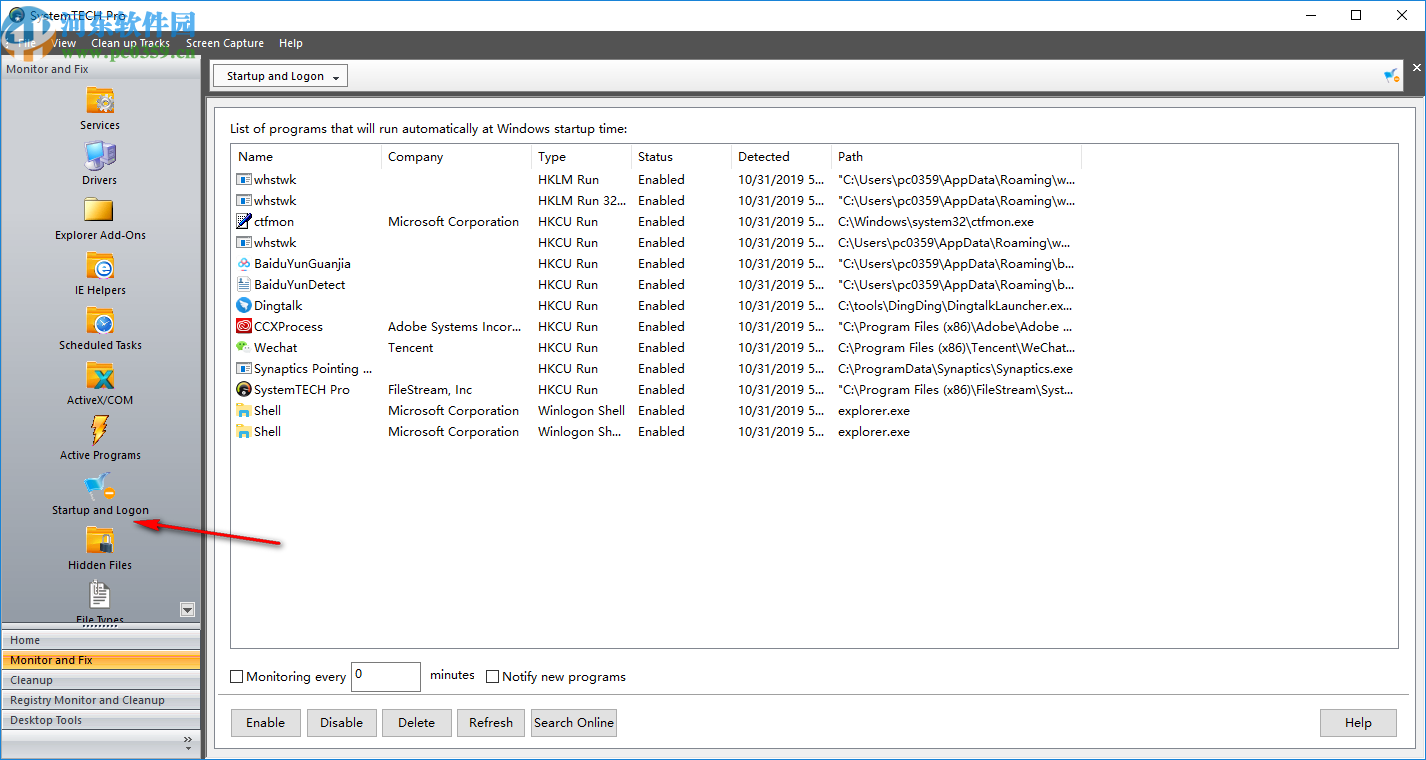1426x760 pixels.
Task: Sort list by Name column header
Action: coord(306,157)
